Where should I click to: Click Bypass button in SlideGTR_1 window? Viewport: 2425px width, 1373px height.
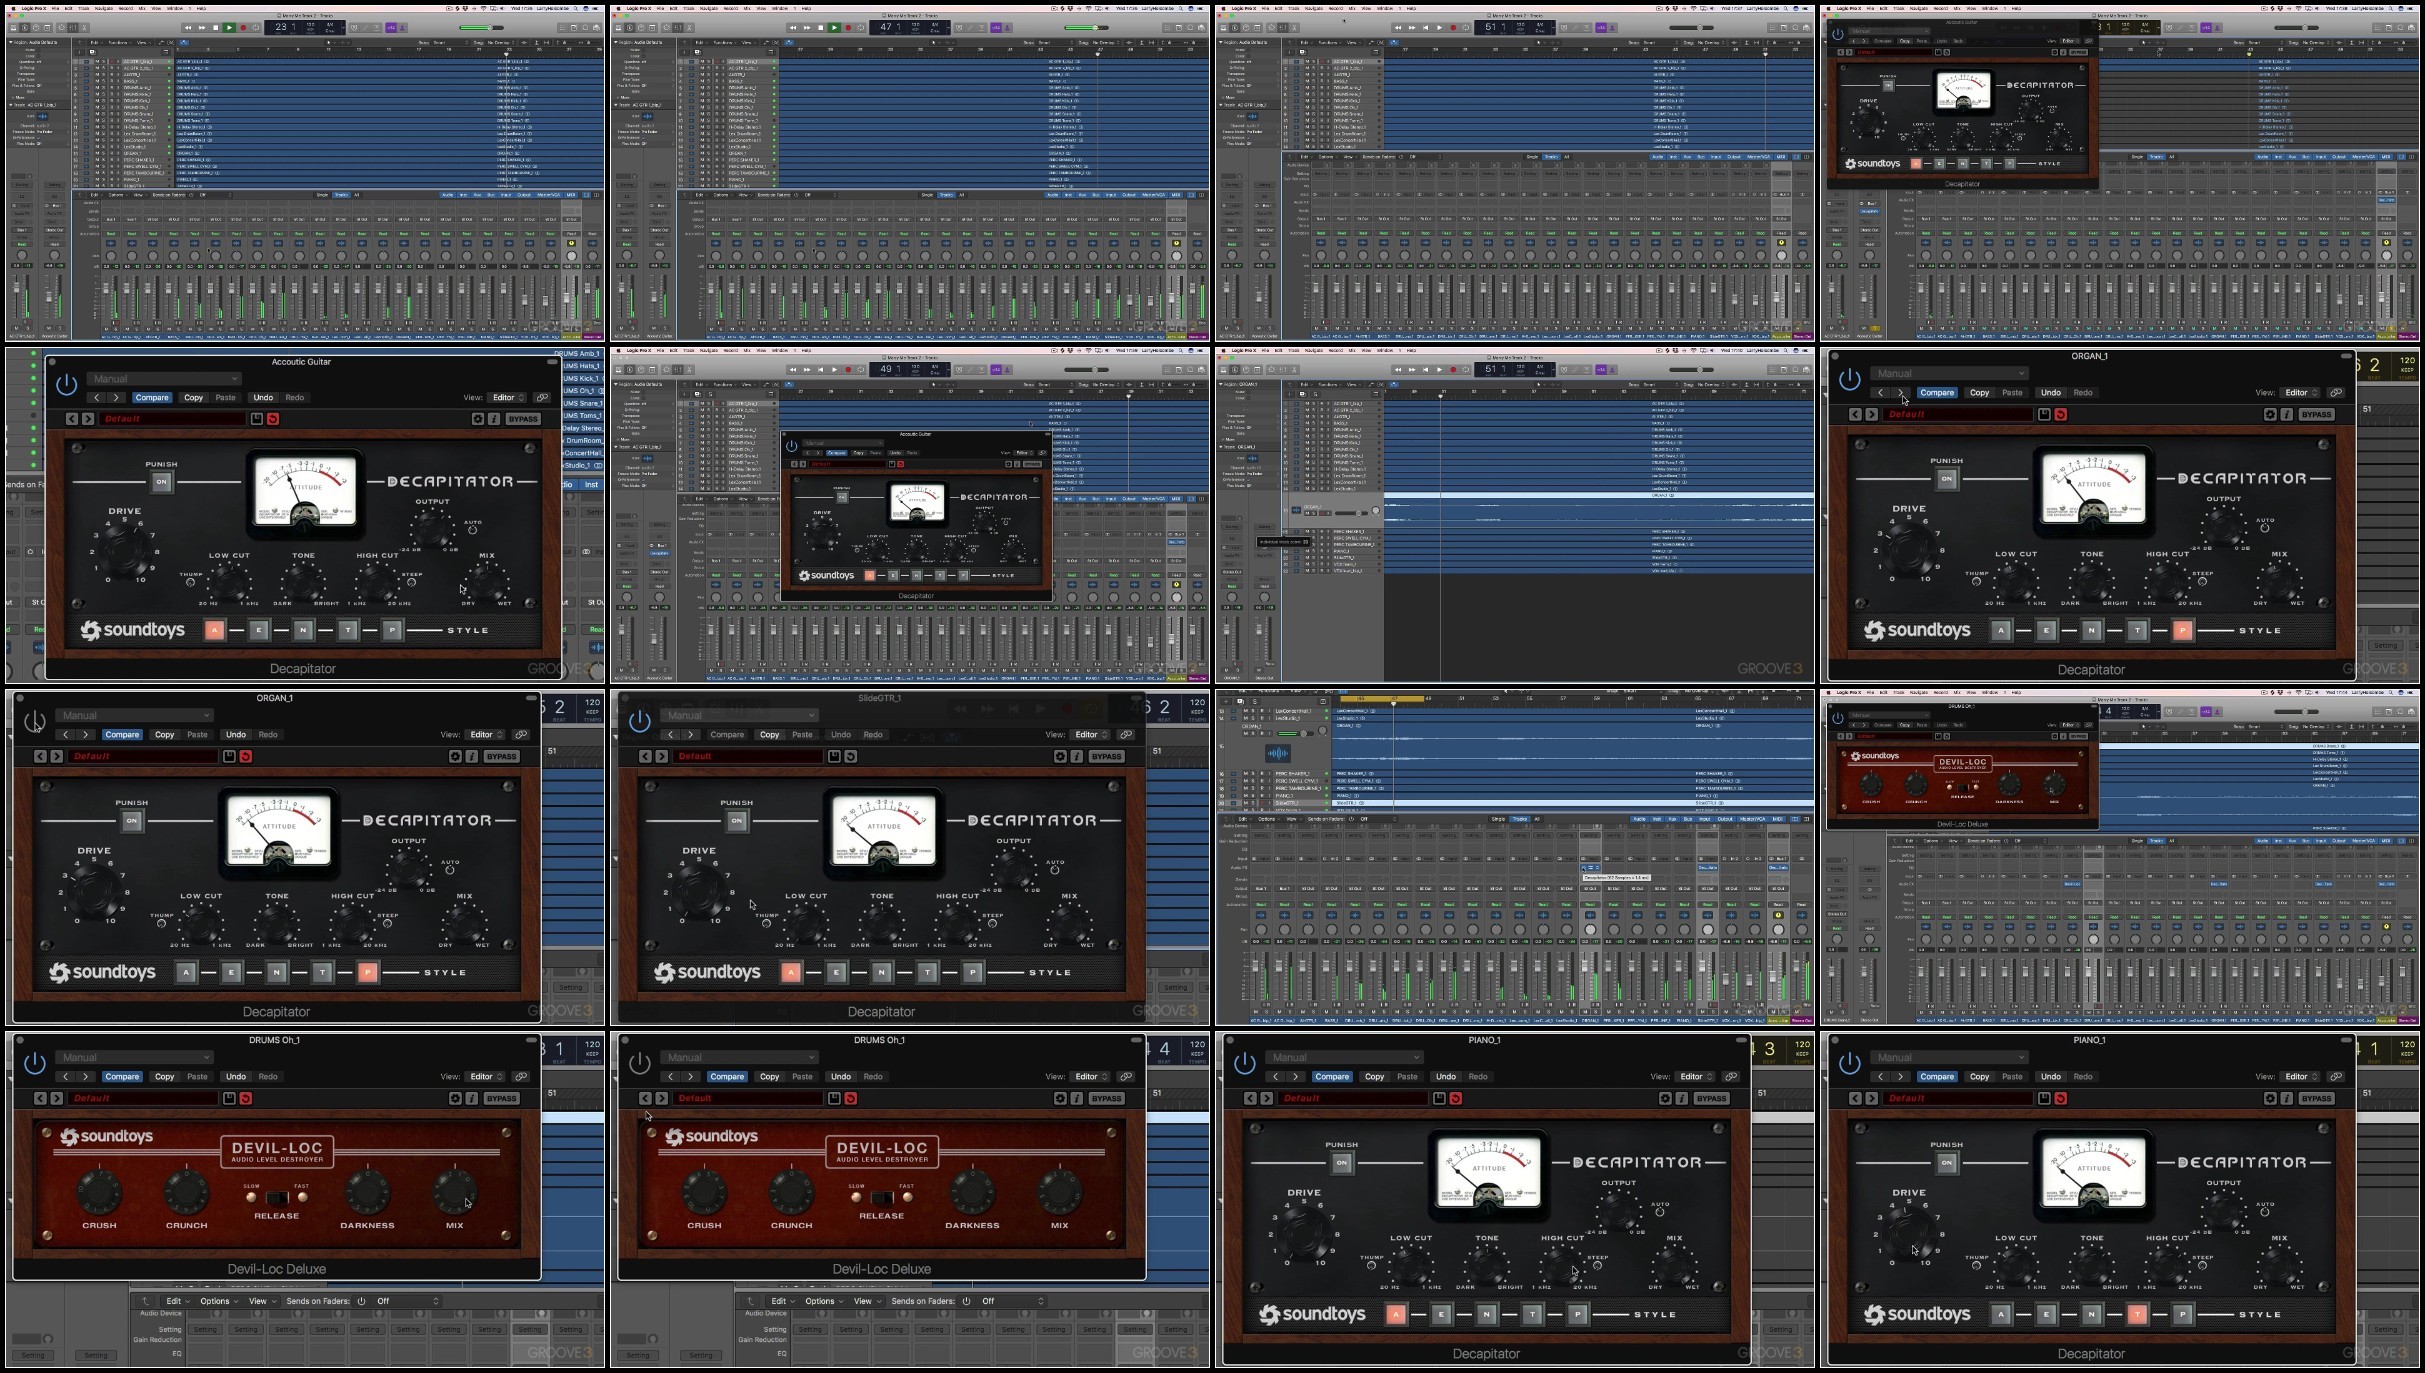(1106, 757)
